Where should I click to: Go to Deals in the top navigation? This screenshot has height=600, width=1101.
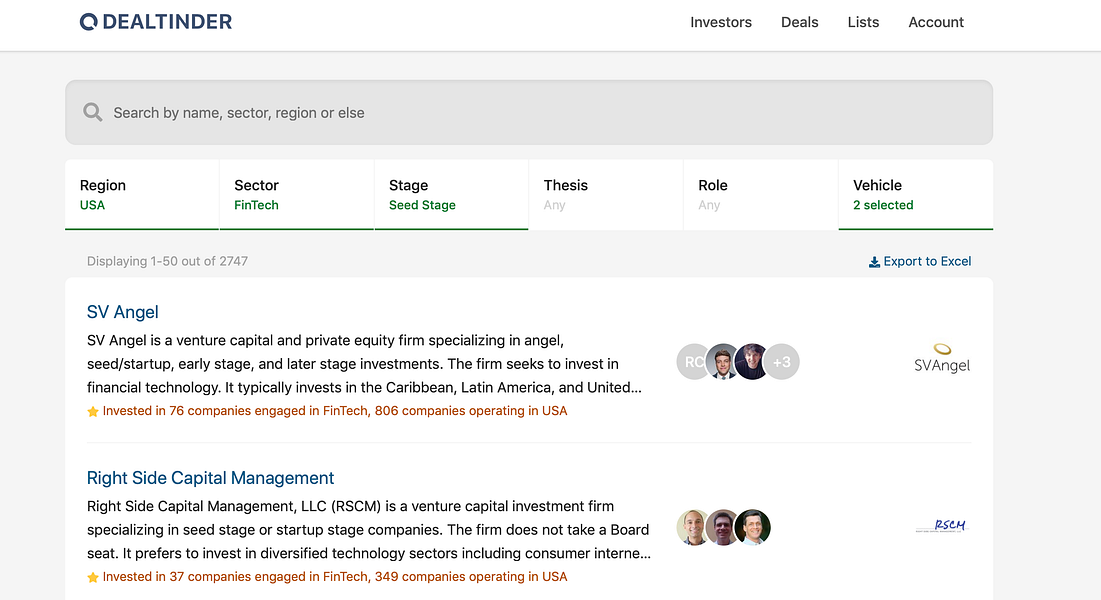799,22
